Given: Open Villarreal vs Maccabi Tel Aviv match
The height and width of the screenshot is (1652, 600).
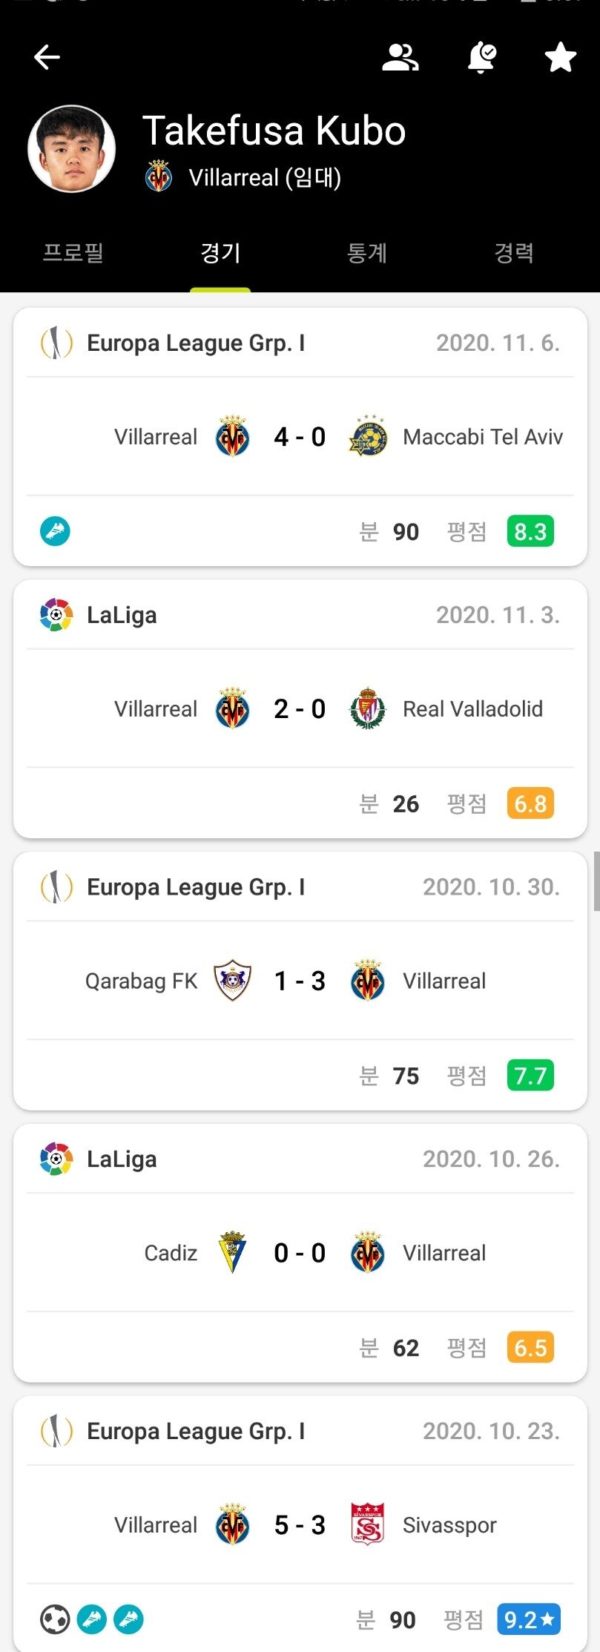Looking at the screenshot, I should tap(300, 437).
